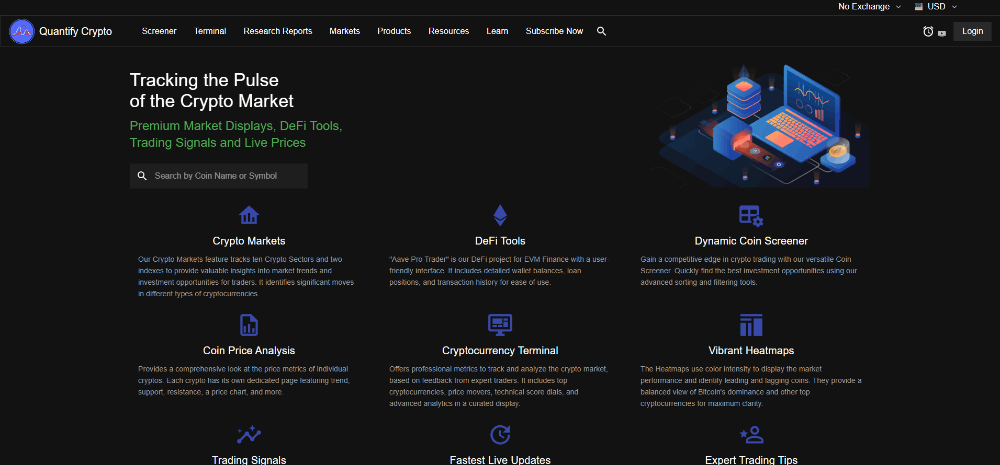Viewport: 1000px width, 465px height.
Task: Click the DeFi Tools Ethereum icon
Action: coord(499,215)
